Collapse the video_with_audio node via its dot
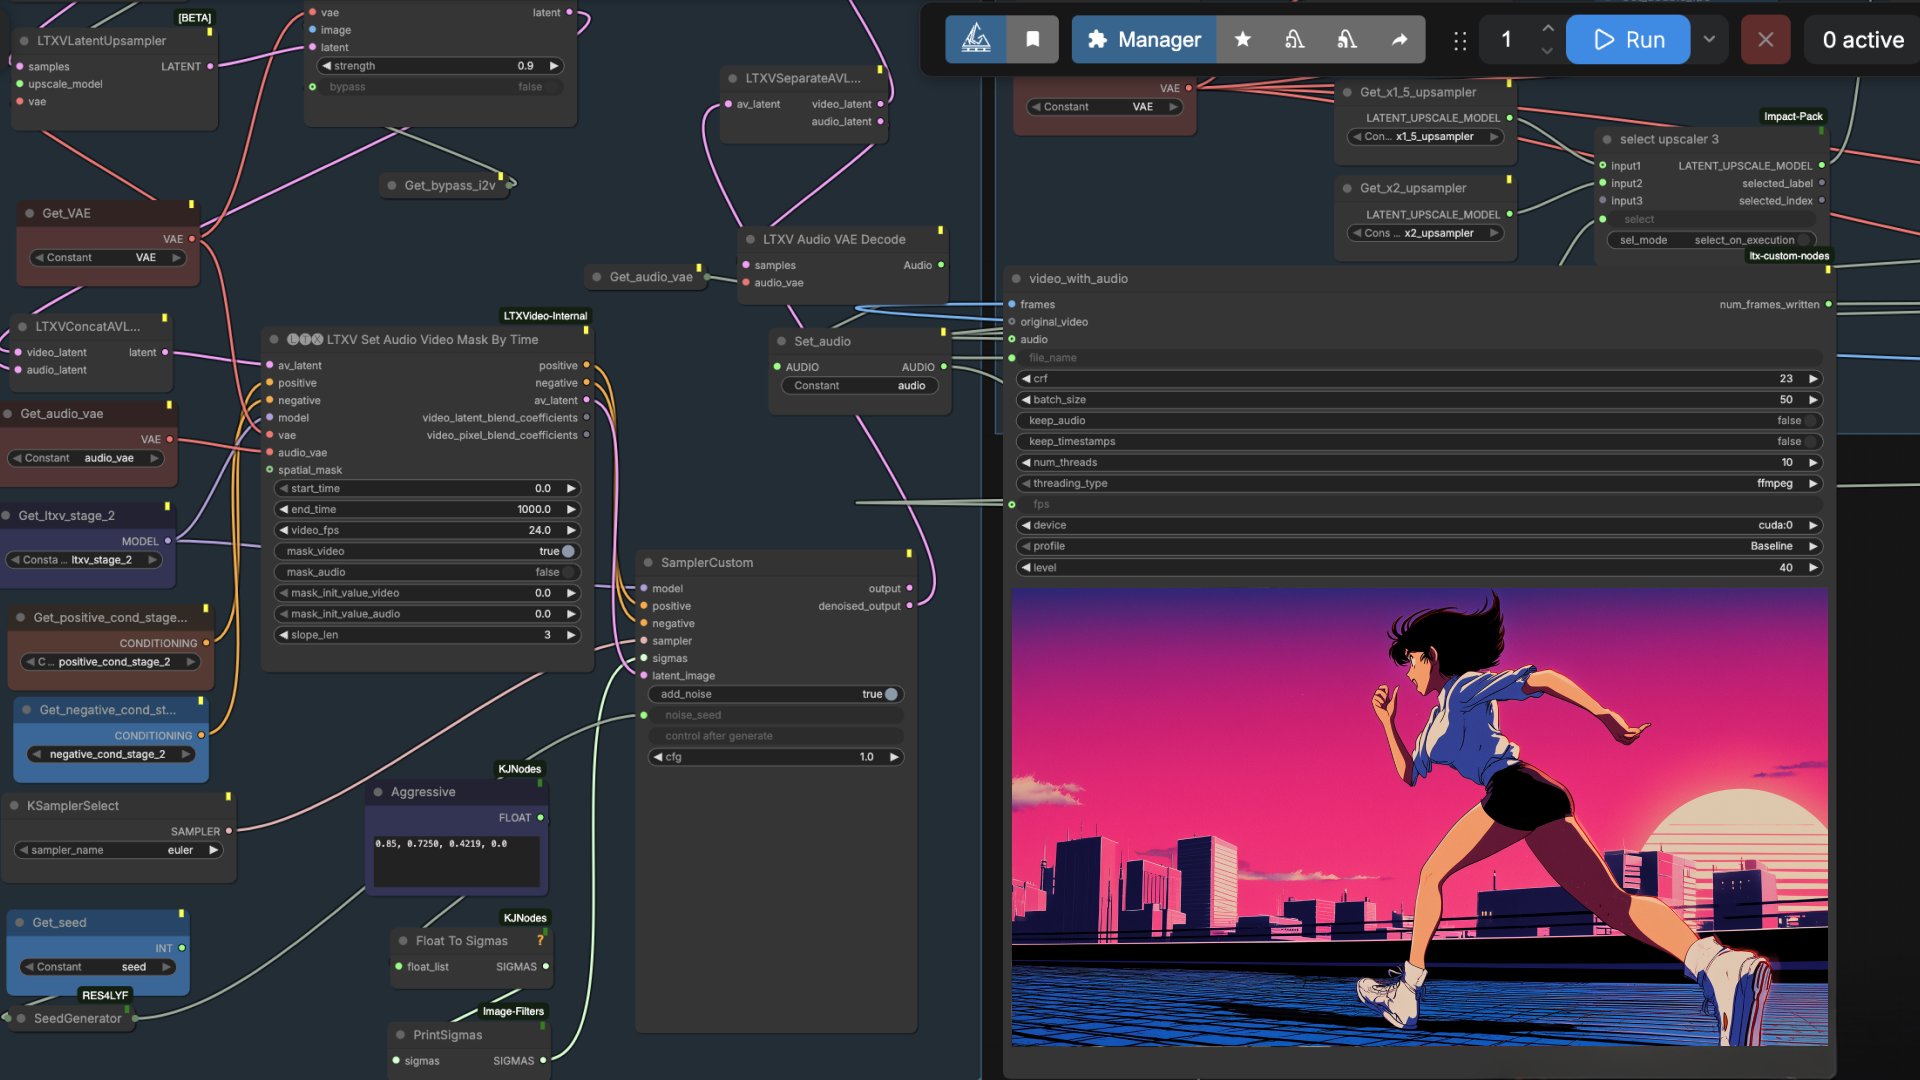 [x=1016, y=279]
